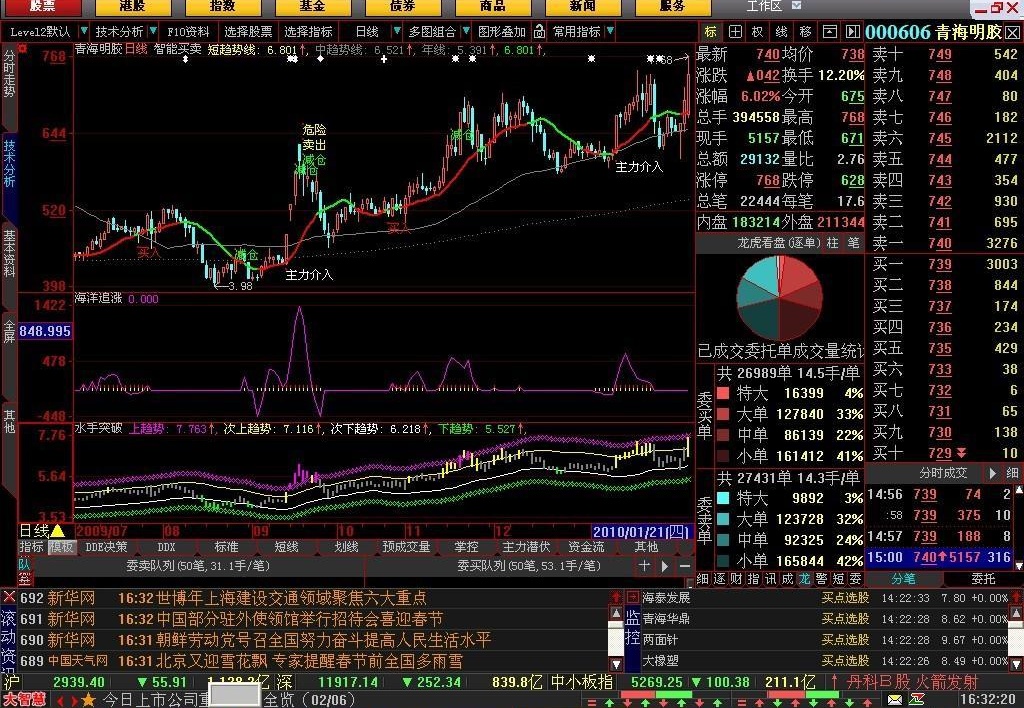Open news headline 世博年上海建设交通领域聚焦六大重点

(x=291, y=598)
